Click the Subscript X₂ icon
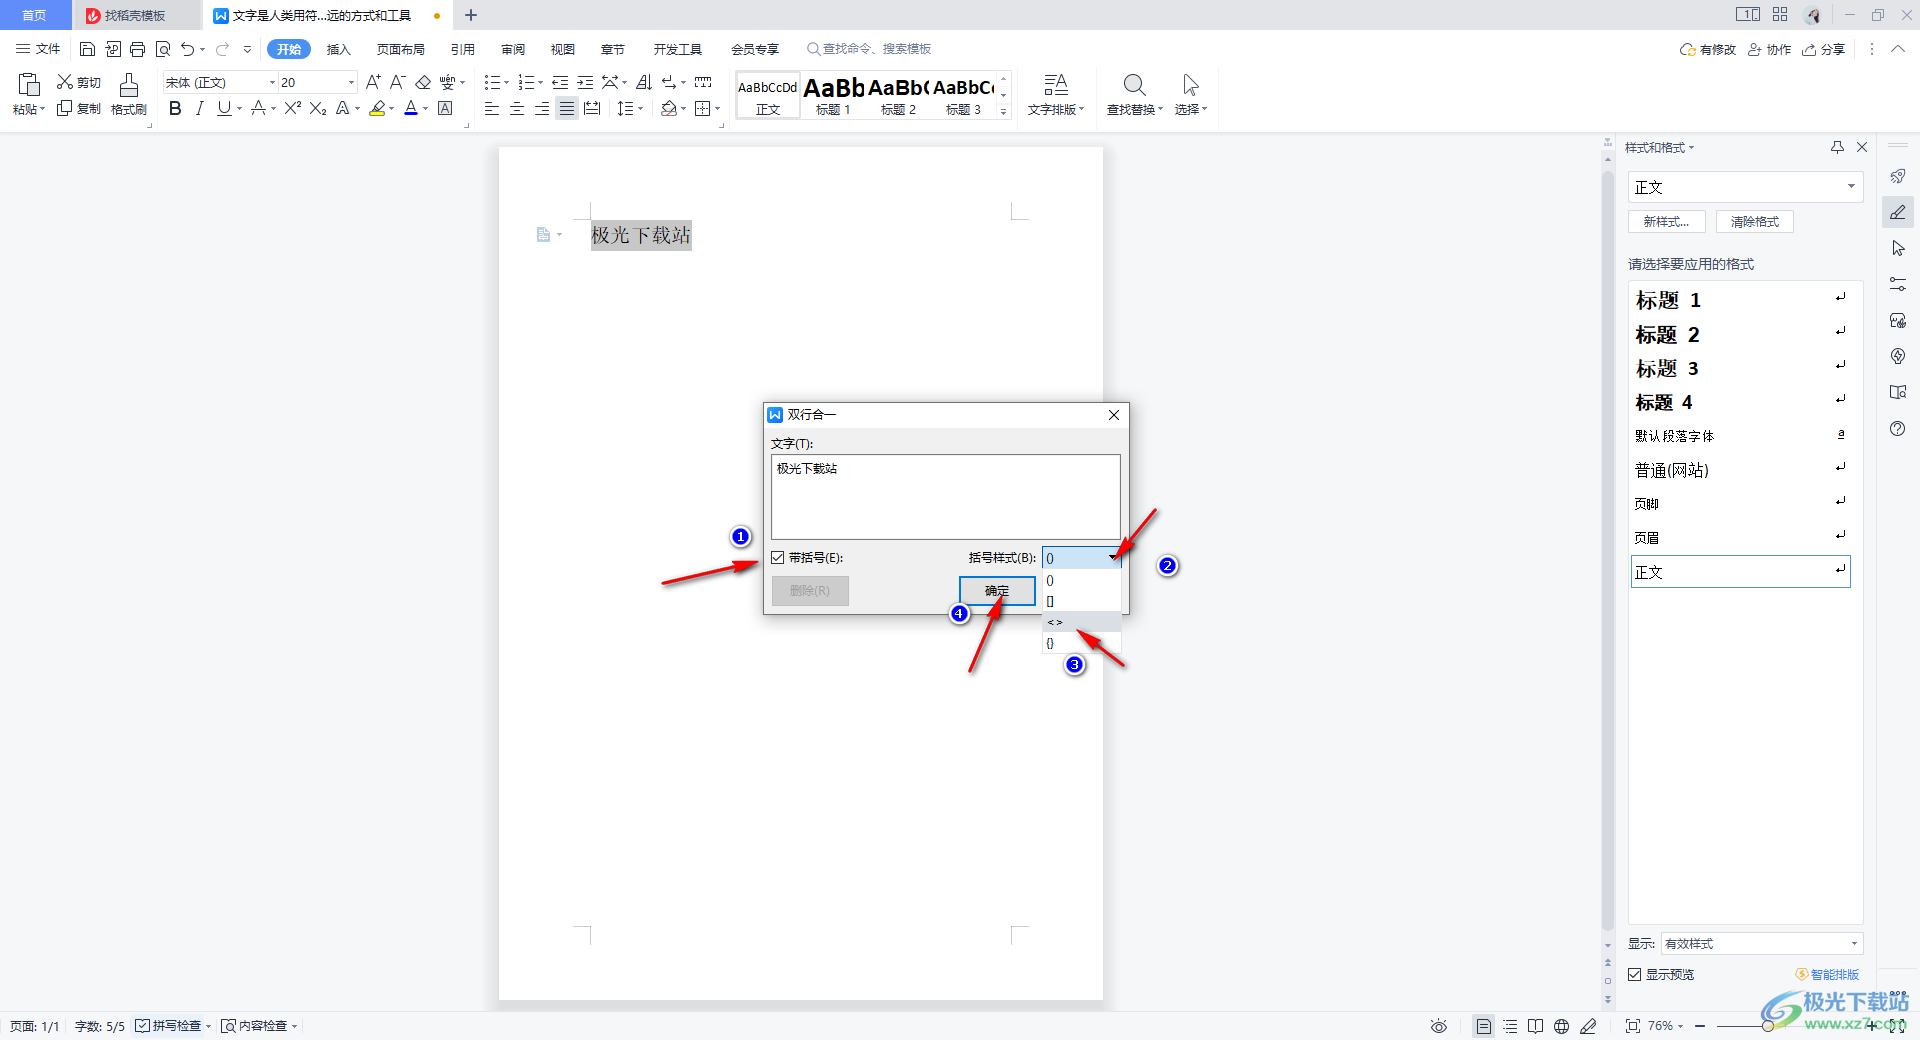Image resolution: width=1920 pixels, height=1040 pixels. 318,108
